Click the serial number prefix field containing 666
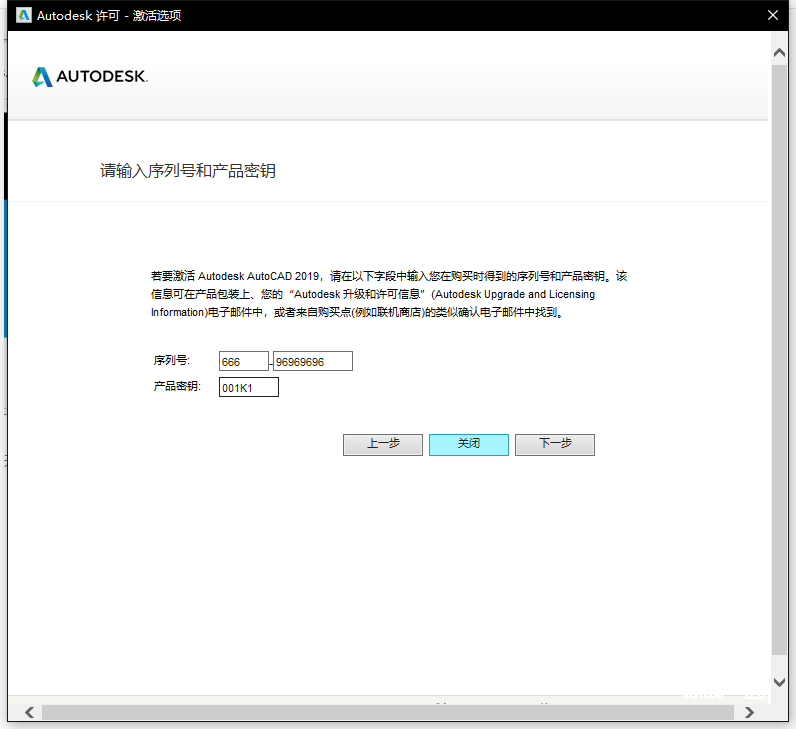 (x=244, y=361)
